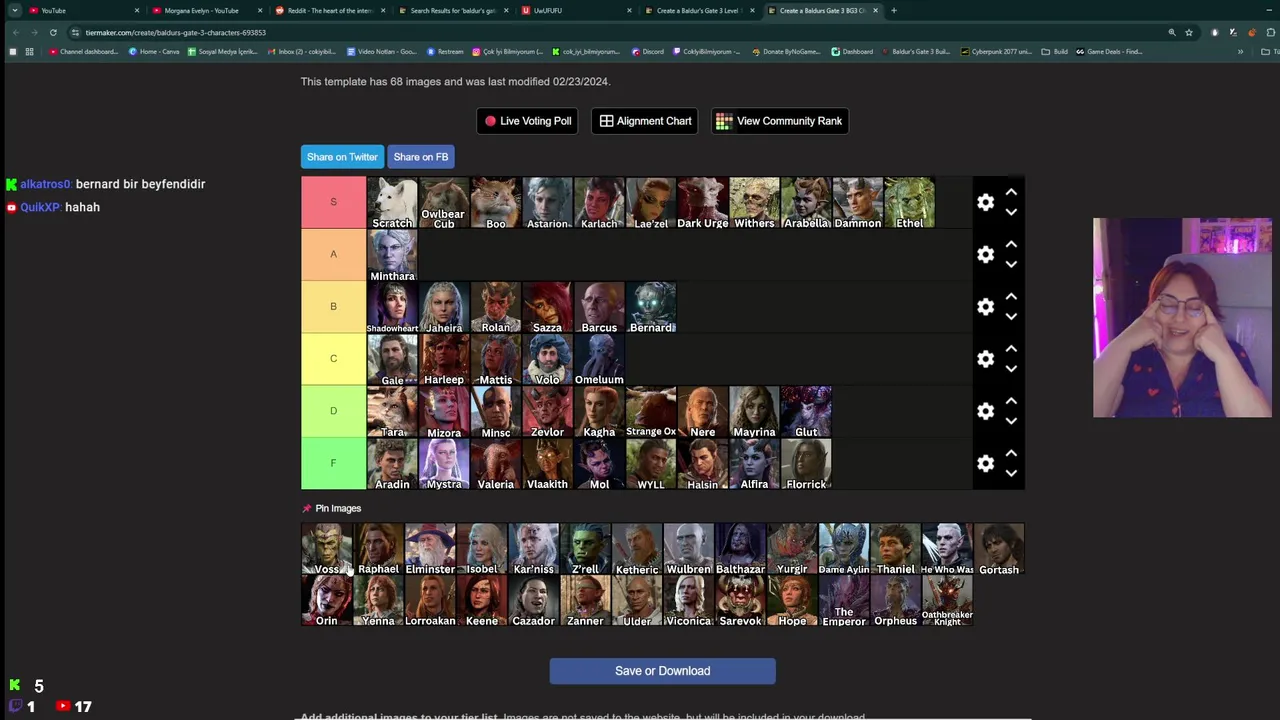Open settings gear for C tier row

pyautogui.click(x=985, y=359)
